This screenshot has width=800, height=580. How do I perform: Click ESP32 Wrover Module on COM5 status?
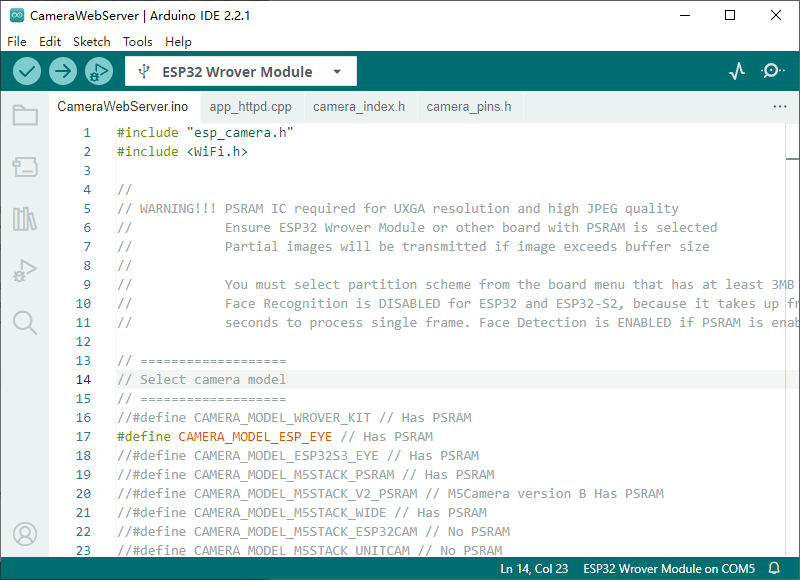point(669,568)
